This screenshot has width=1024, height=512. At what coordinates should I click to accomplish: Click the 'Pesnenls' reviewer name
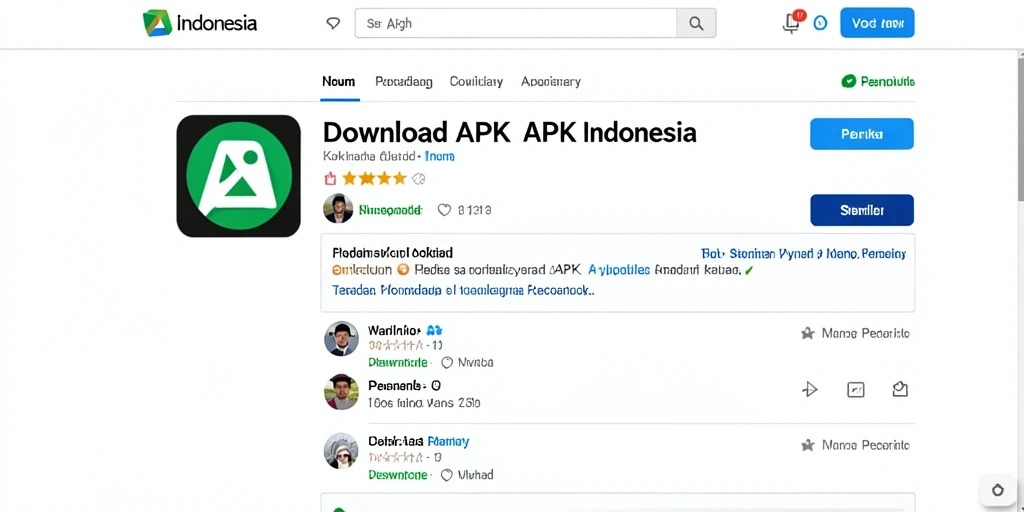pyautogui.click(x=397, y=385)
